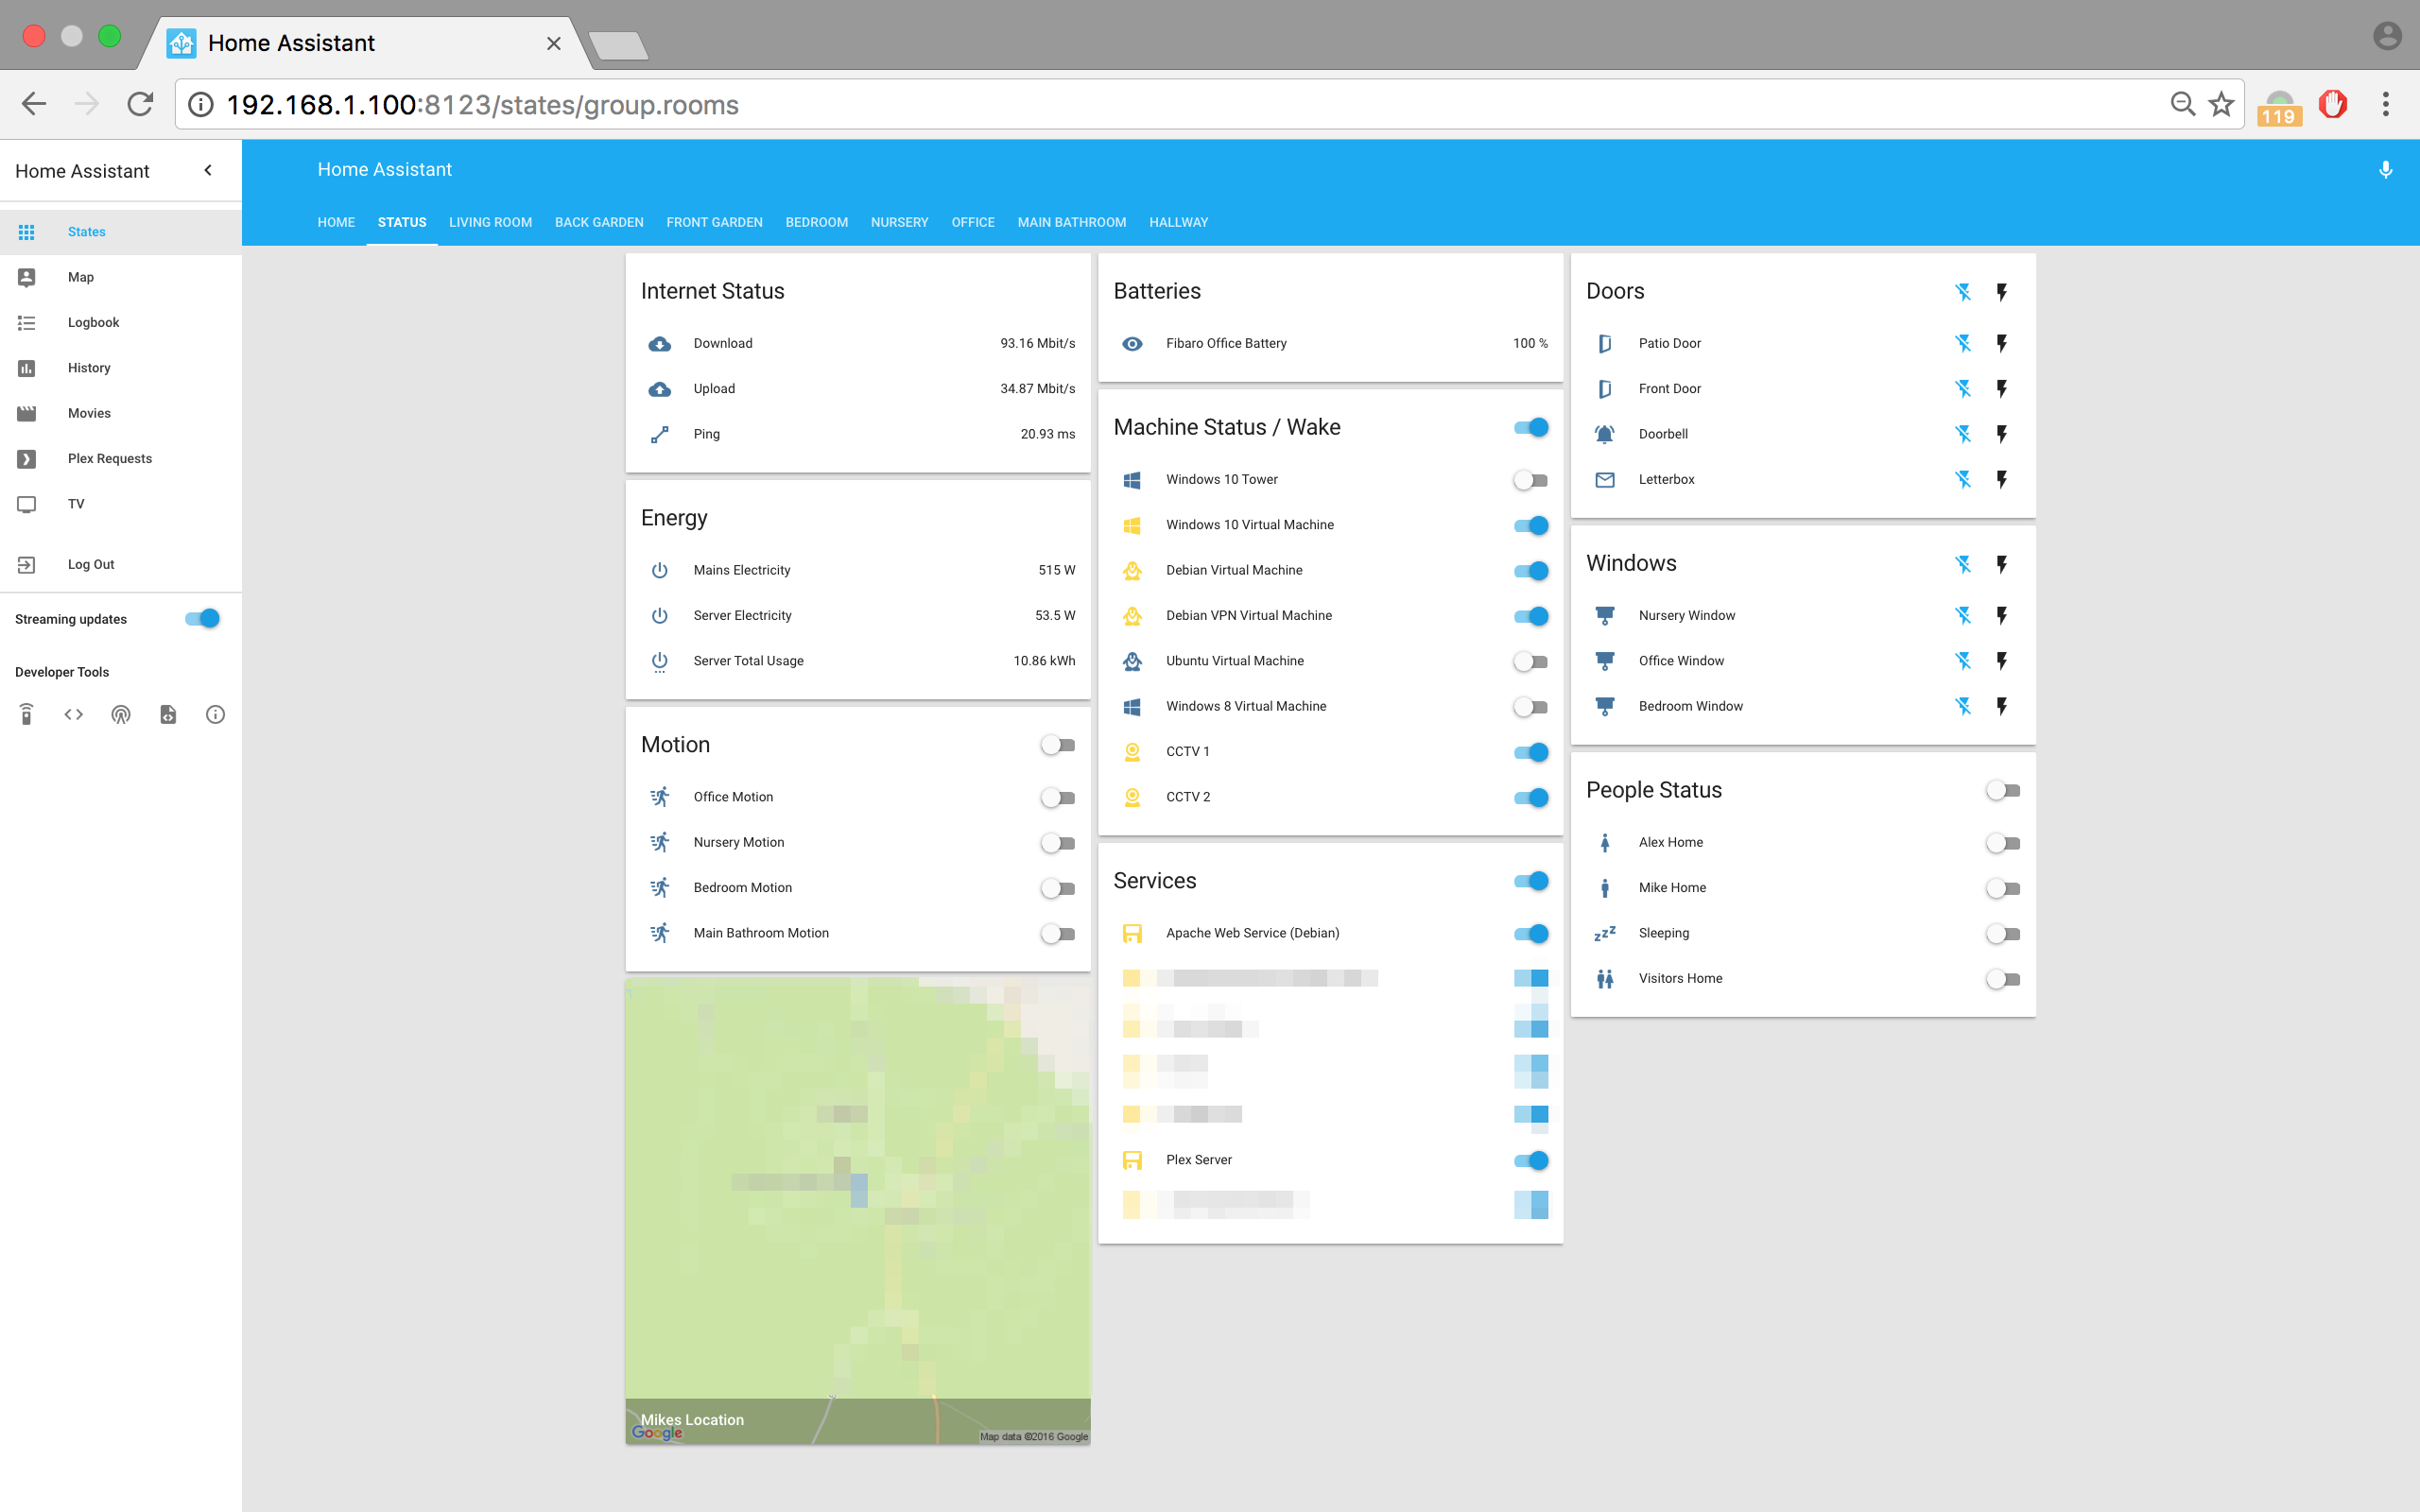Open the Services developer tool icon
This screenshot has width=2420, height=1512.
[x=27, y=714]
